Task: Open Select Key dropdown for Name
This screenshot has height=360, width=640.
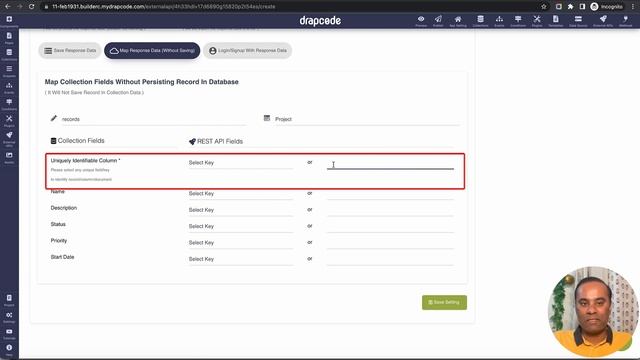Action: pos(240,193)
